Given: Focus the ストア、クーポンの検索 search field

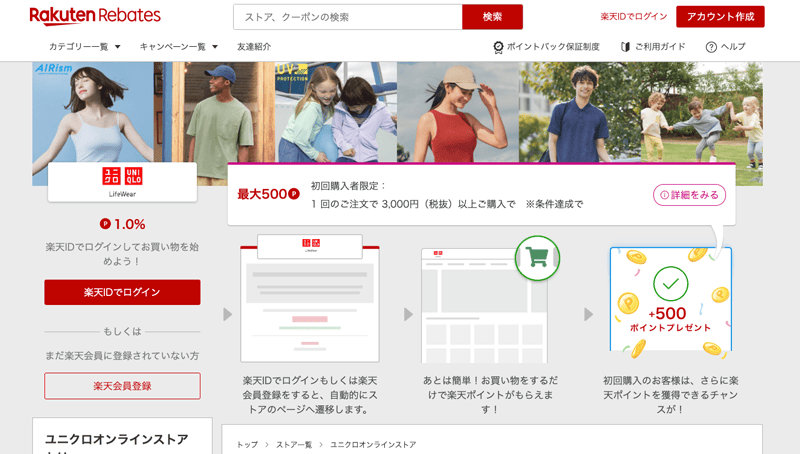Looking at the screenshot, I should click(348, 17).
